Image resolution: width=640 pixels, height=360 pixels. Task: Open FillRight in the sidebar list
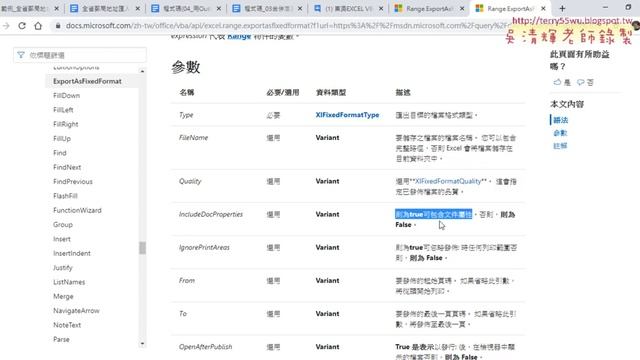66,124
